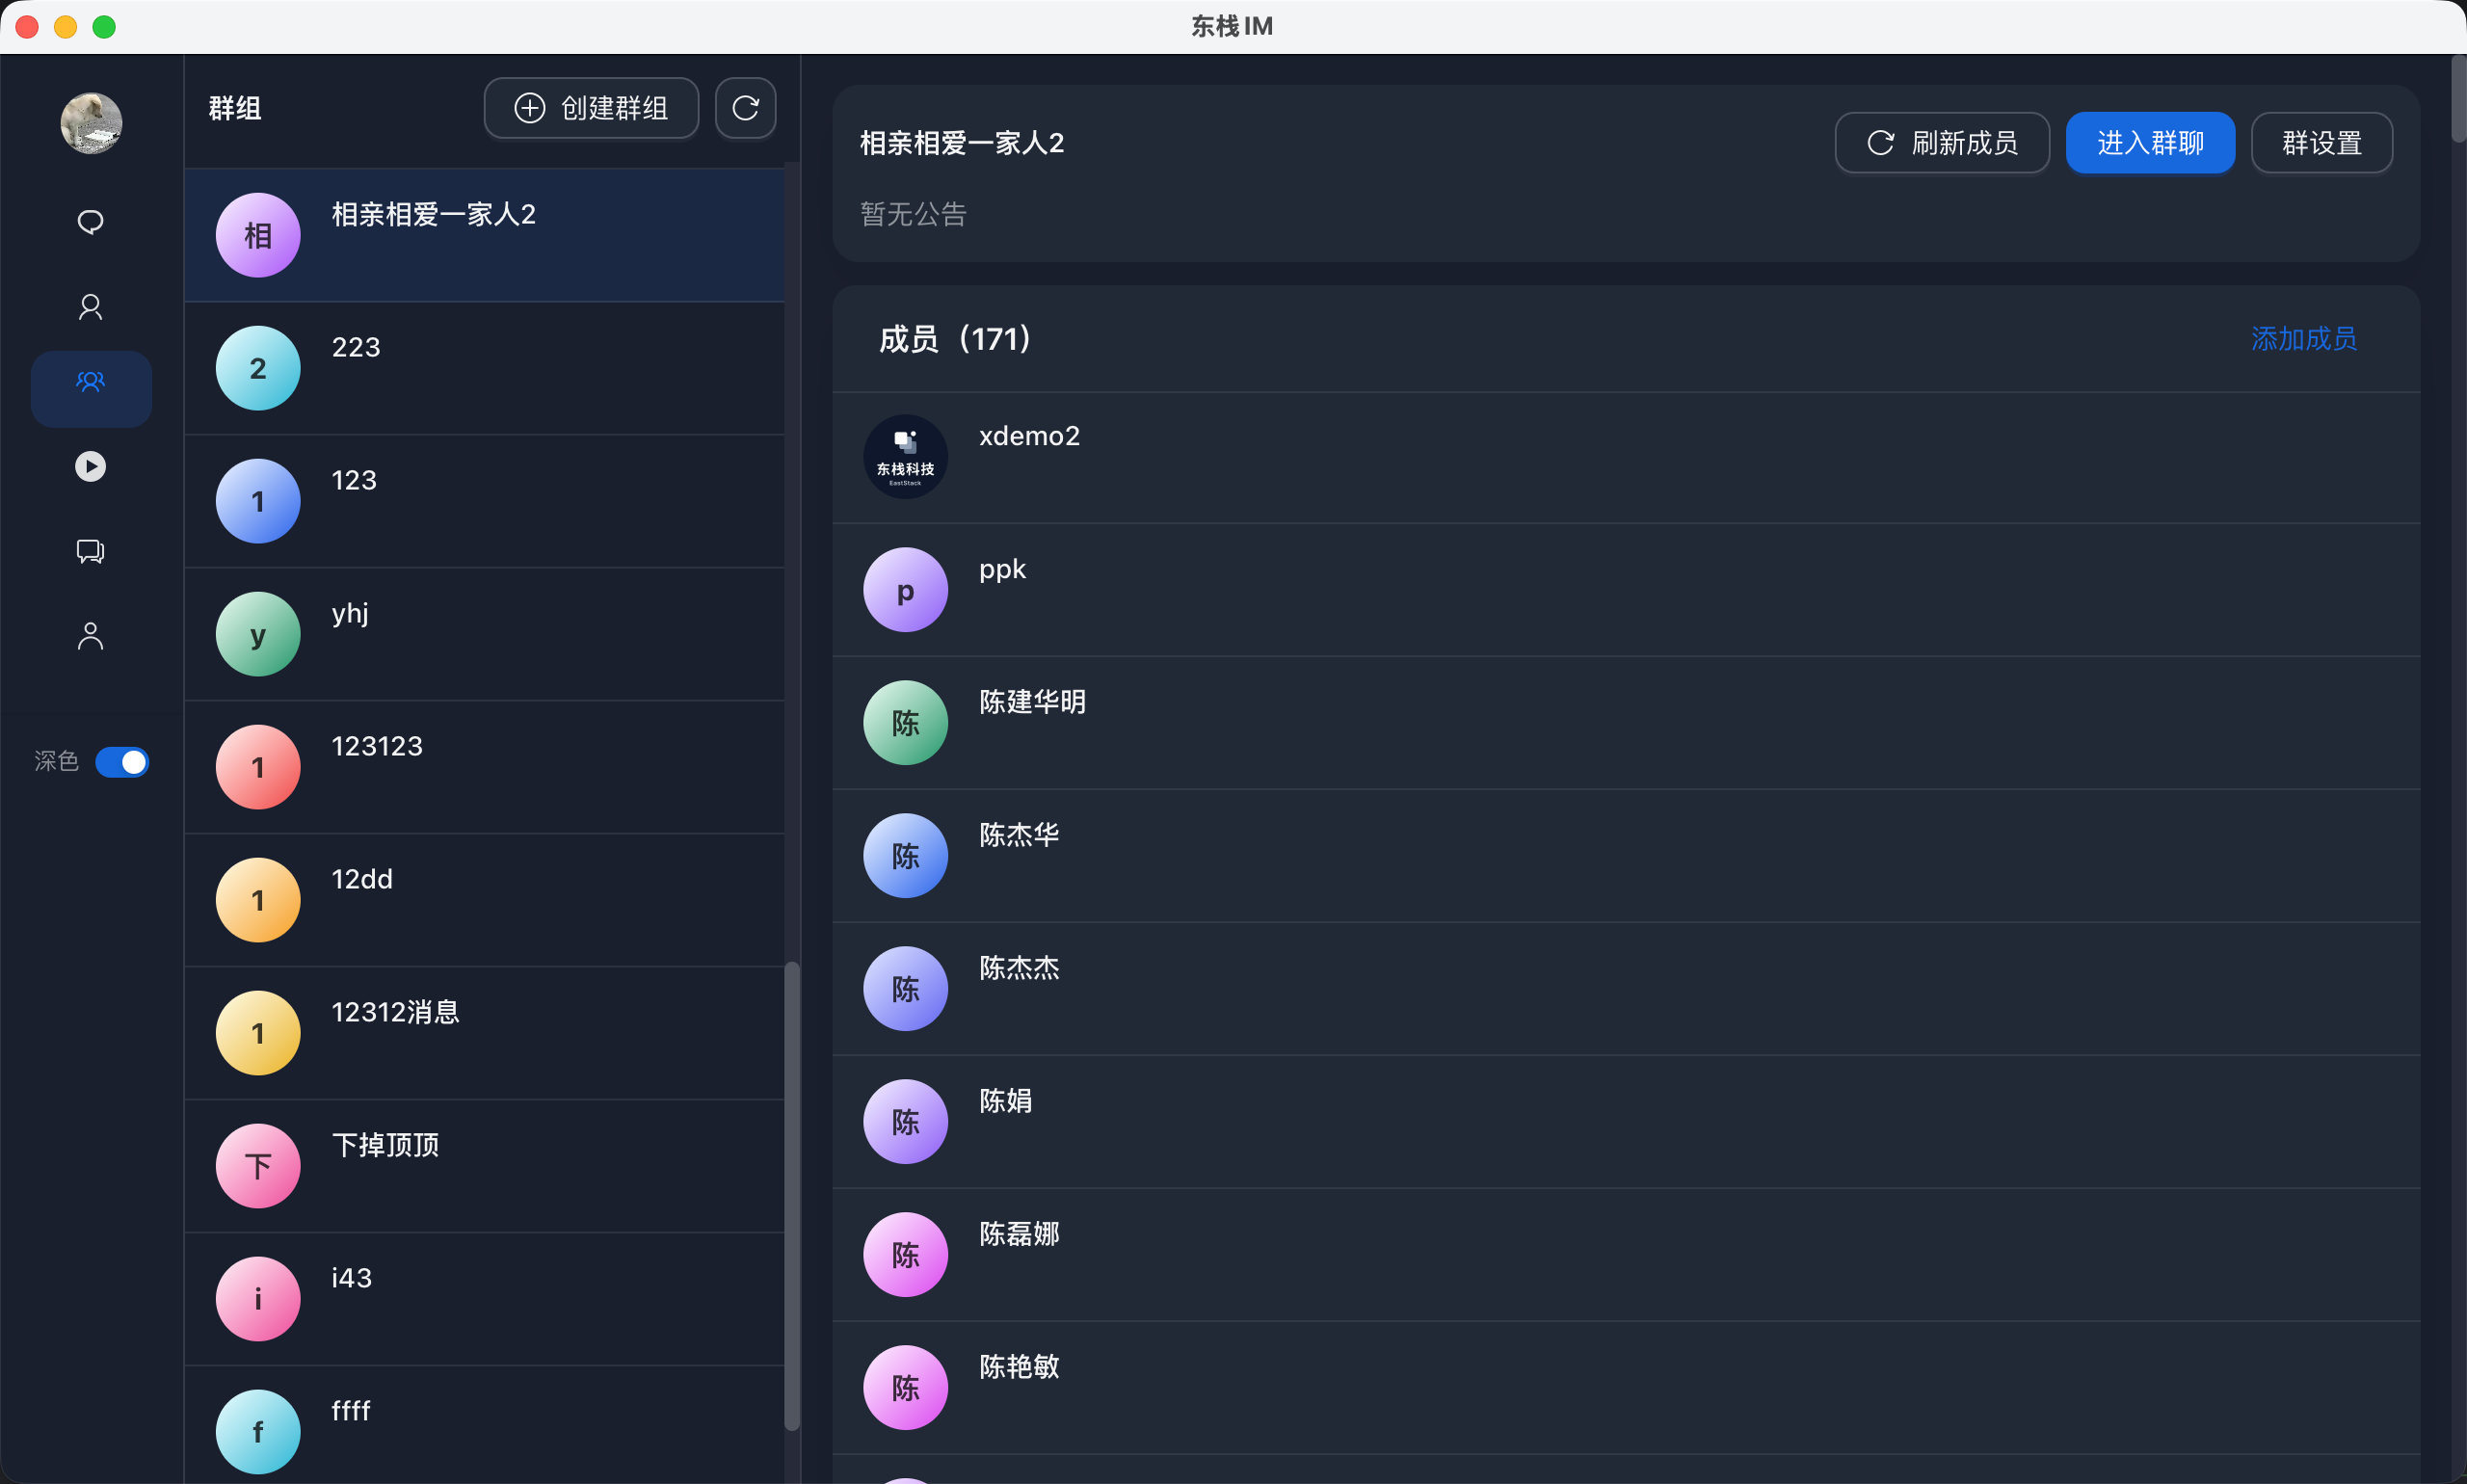The height and width of the screenshot is (1484, 2467).
Task: Open member 陈杰杰
Action: click(x=1626, y=989)
